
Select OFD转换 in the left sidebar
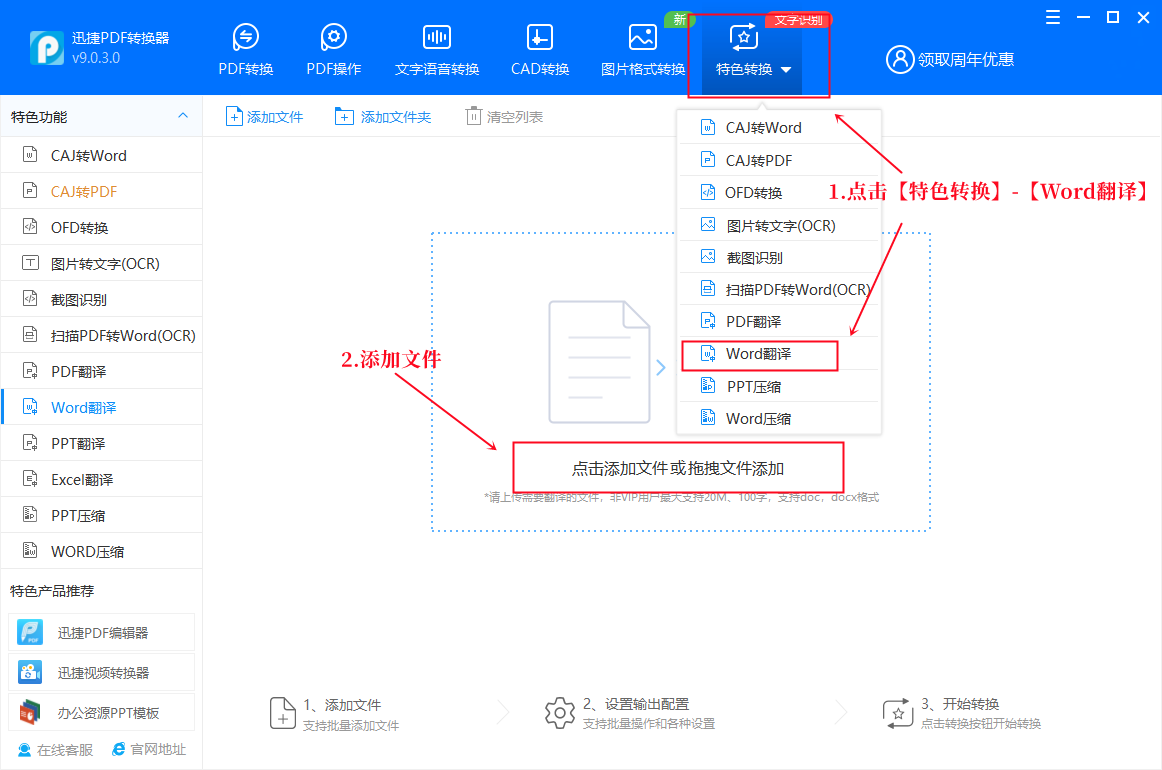point(102,228)
